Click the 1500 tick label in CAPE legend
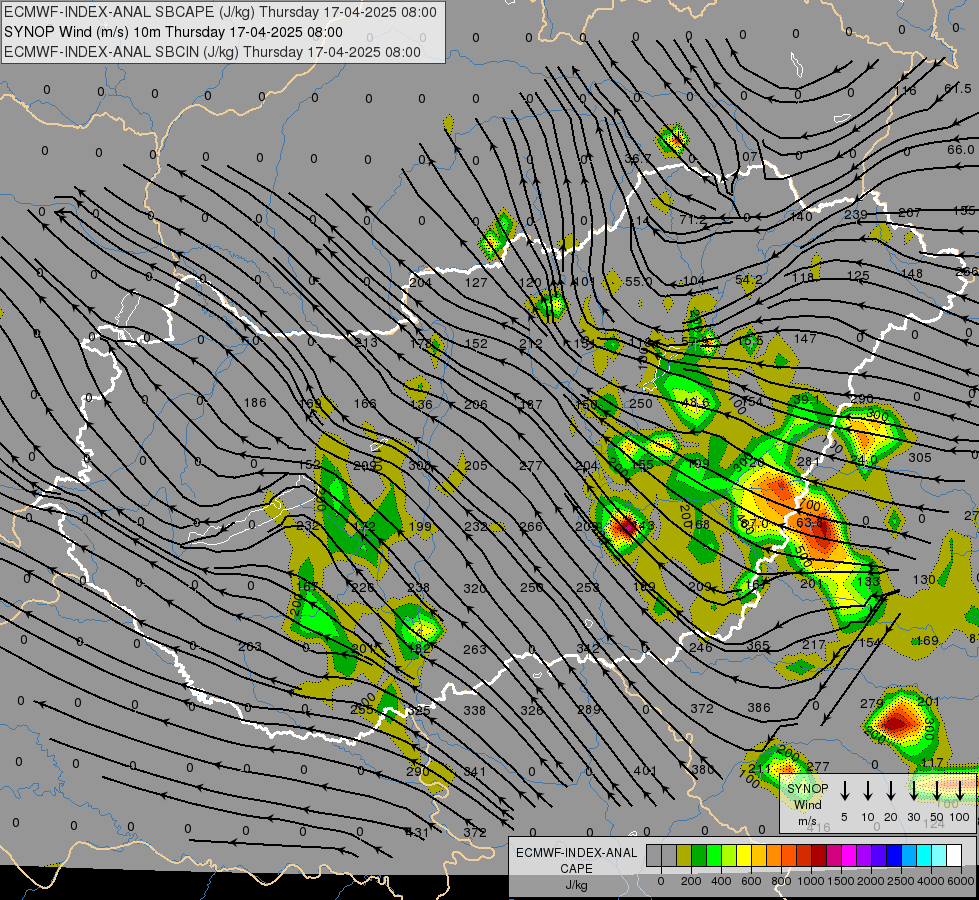 tap(841, 881)
